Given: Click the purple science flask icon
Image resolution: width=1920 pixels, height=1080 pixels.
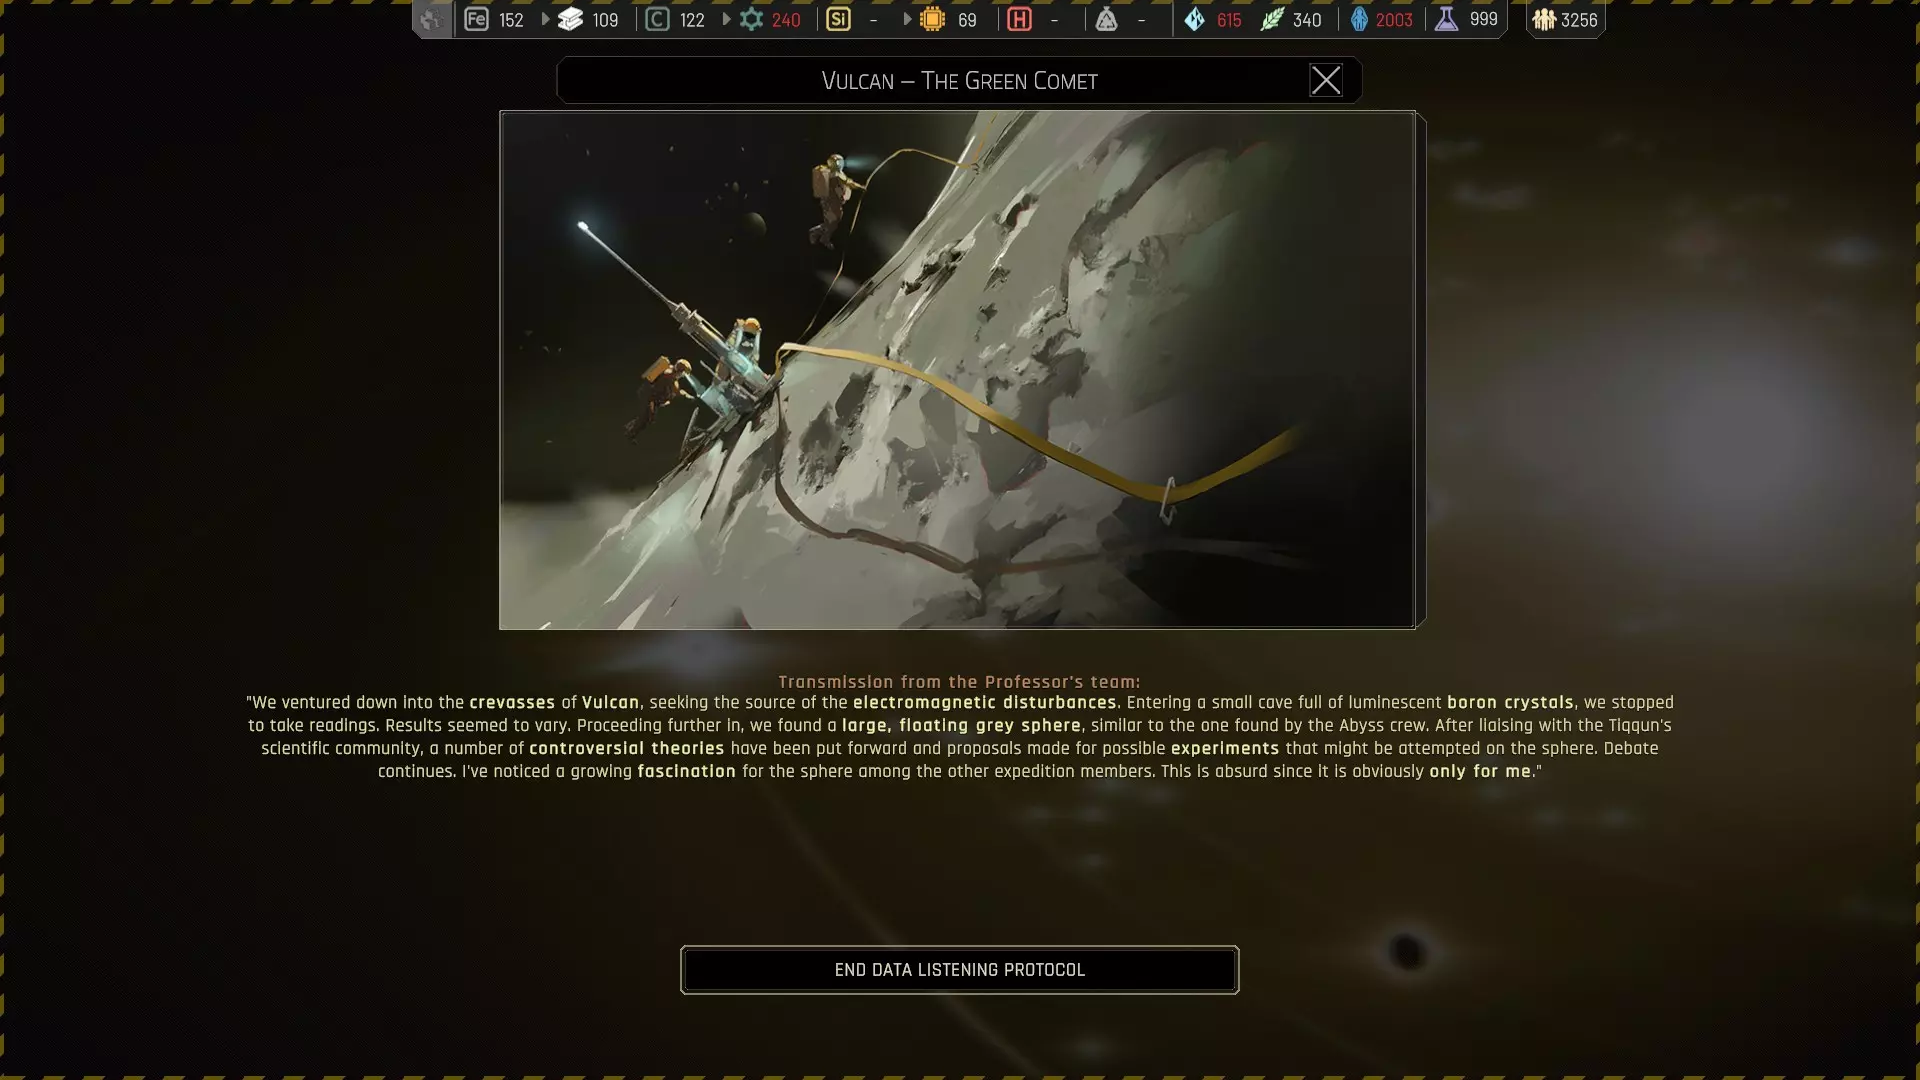Looking at the screenshot, I should (x=1446, y=19).
